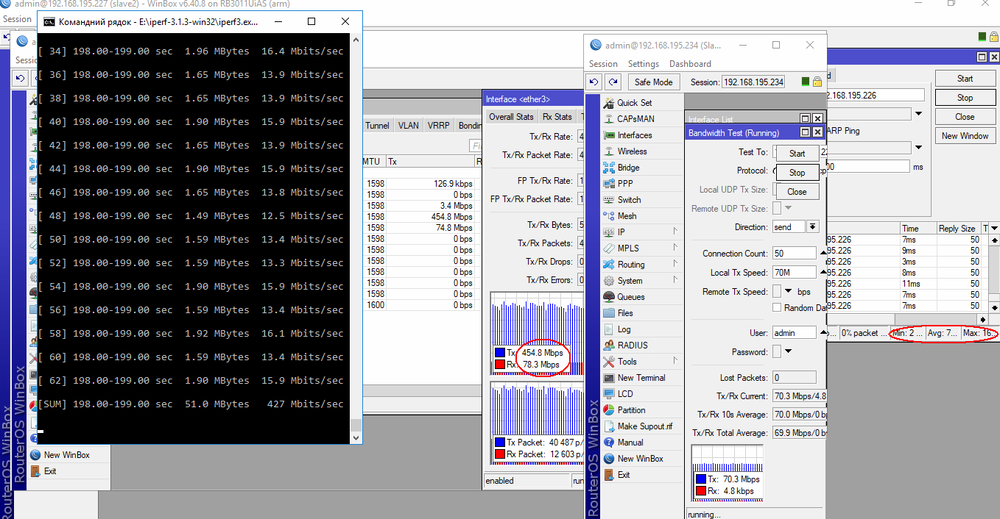Expand the Password field arrow
This screenshot has width=1000, height=519.
[788, 351]
